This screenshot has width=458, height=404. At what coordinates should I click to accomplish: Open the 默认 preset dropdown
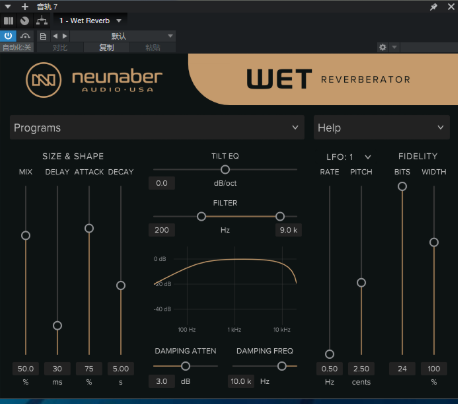coord(123,36)
